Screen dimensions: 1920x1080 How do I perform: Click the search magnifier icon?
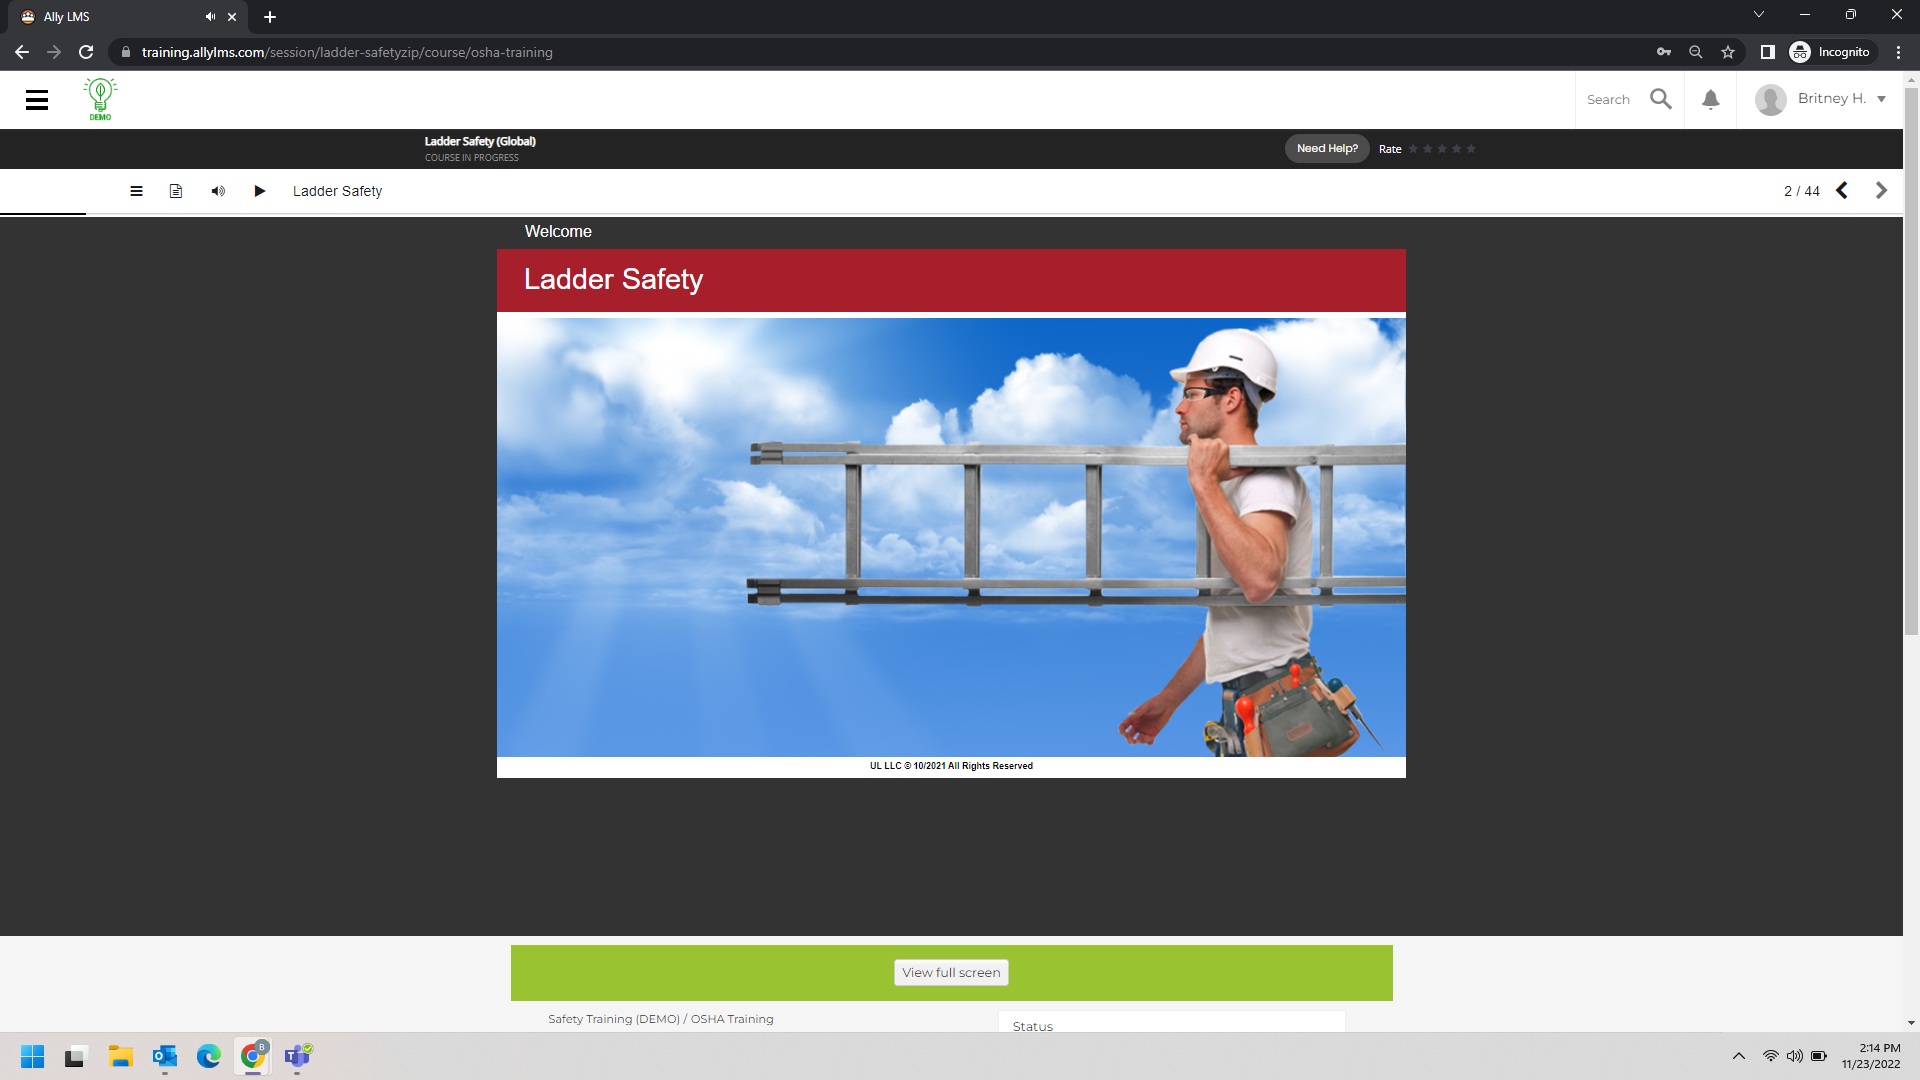tap(1661, 99)
